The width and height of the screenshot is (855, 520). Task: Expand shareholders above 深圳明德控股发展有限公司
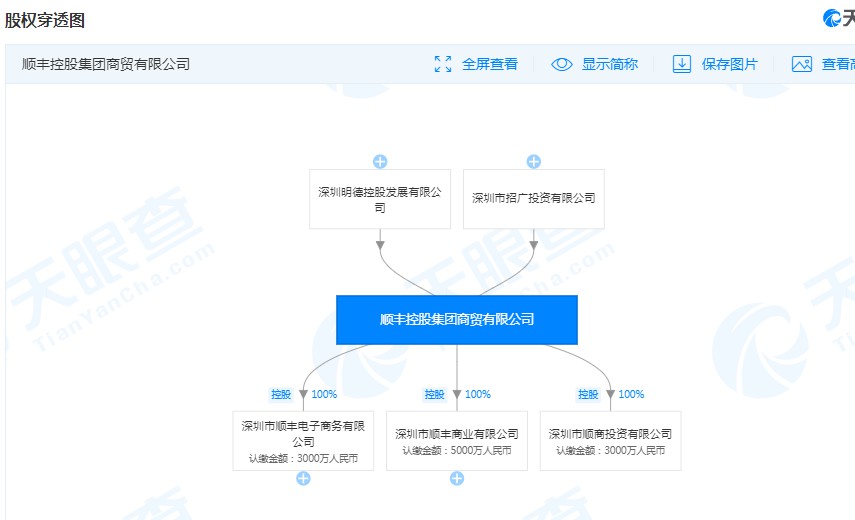point(380,161)
